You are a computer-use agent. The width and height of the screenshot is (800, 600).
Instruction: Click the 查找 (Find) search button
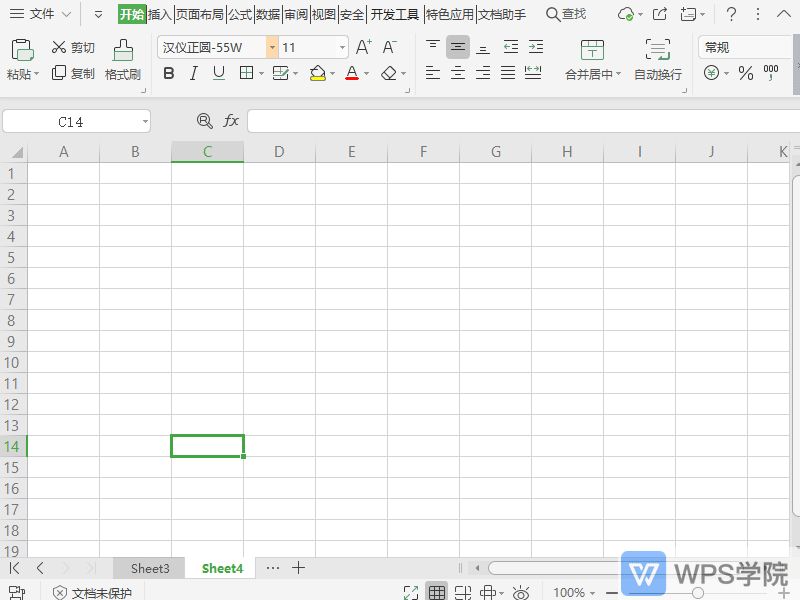point(566,14)
